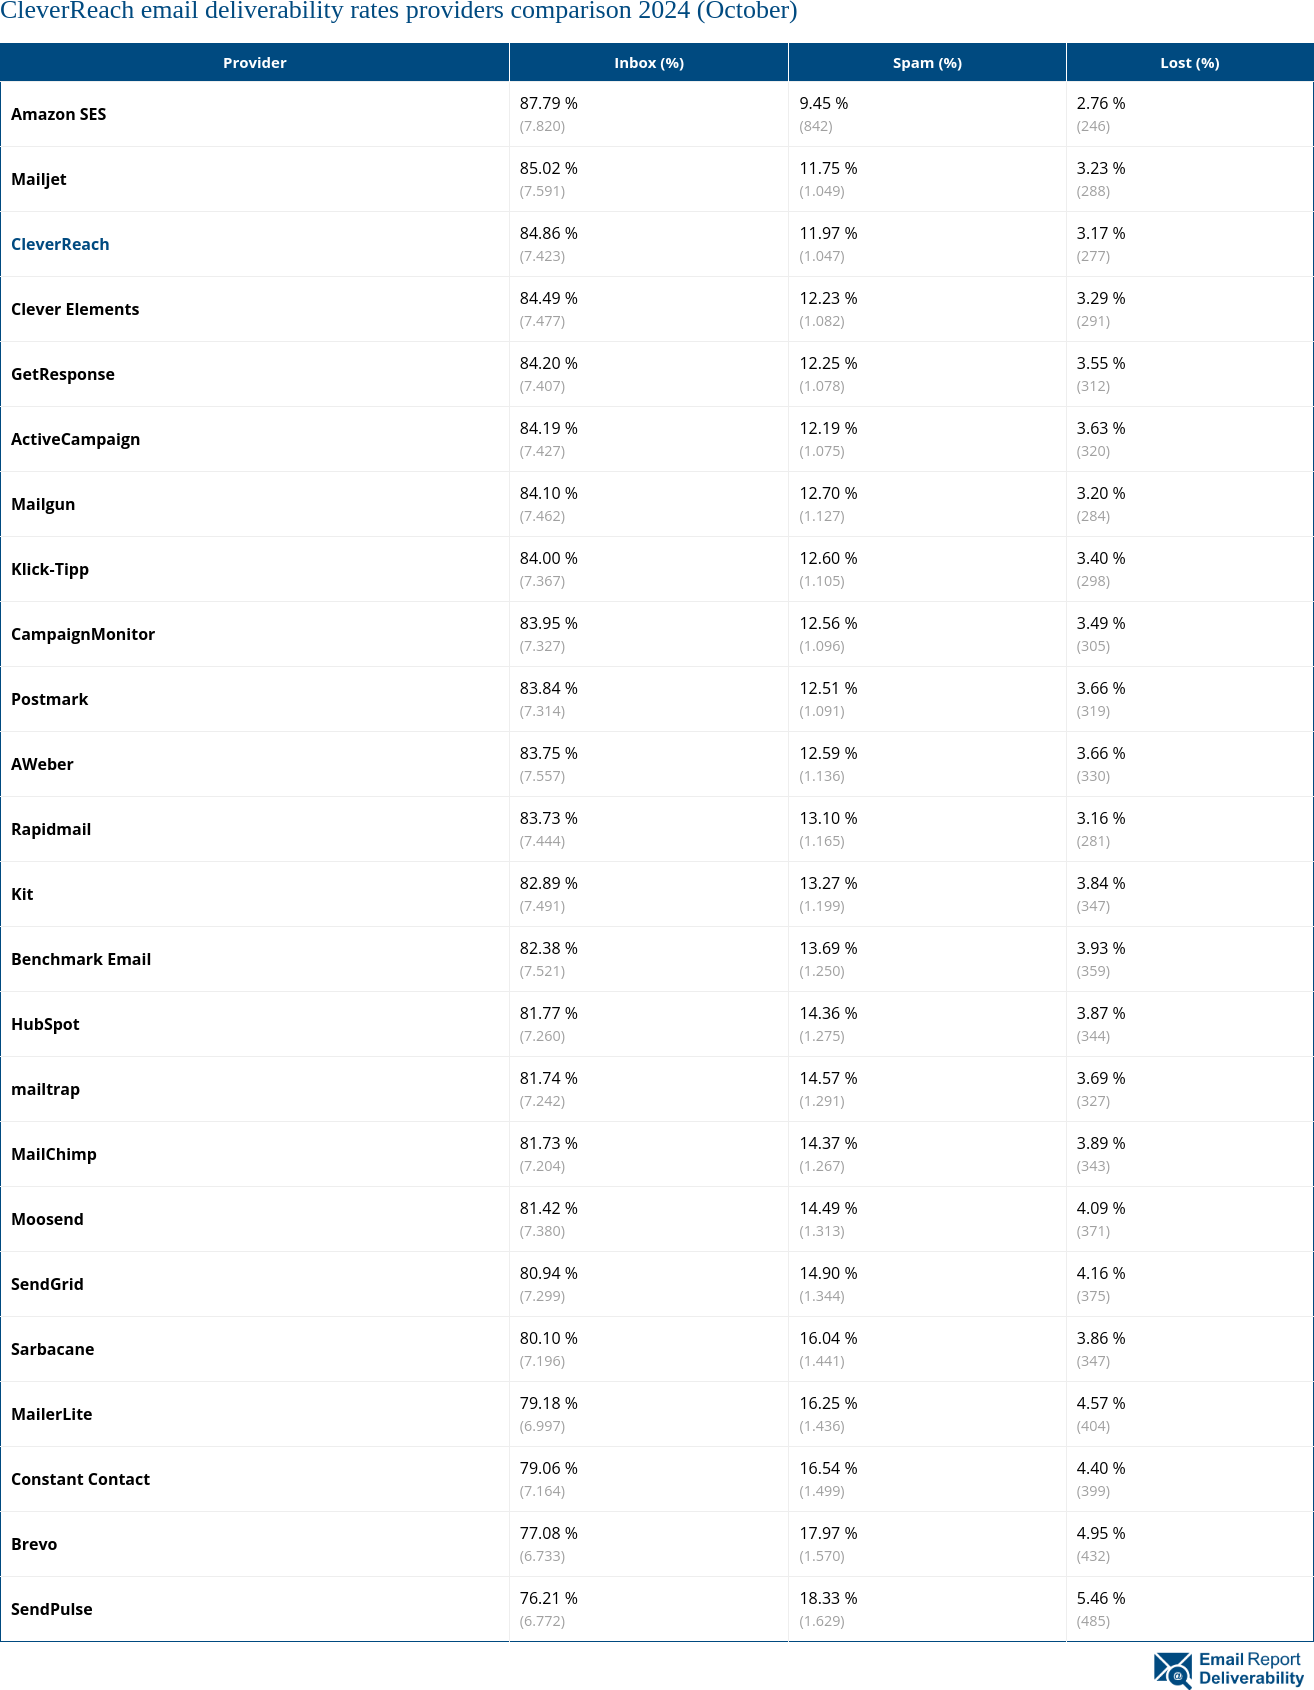Sort by the Inbox (%) column header
The width and height of the screenshot is (1314, 1690).
tap(648, 63)
